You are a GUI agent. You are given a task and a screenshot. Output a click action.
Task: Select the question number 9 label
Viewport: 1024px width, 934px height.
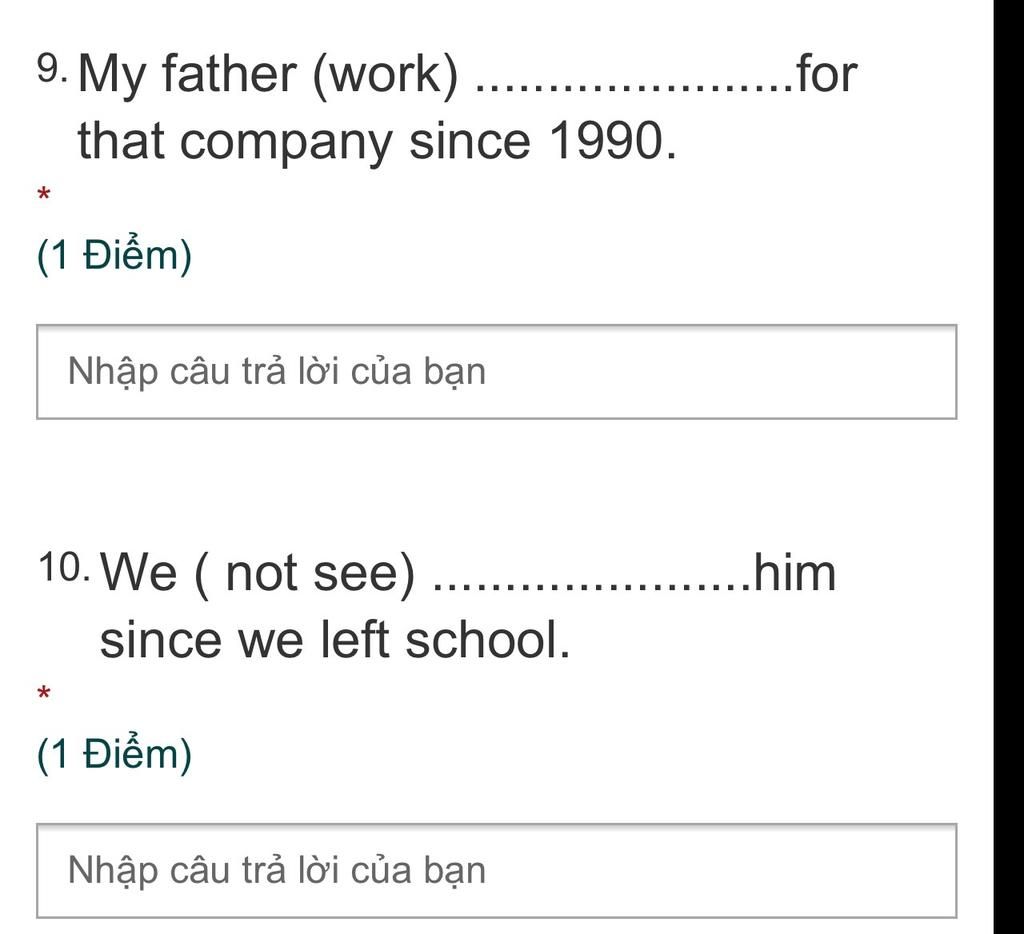(x=52, y=68)
